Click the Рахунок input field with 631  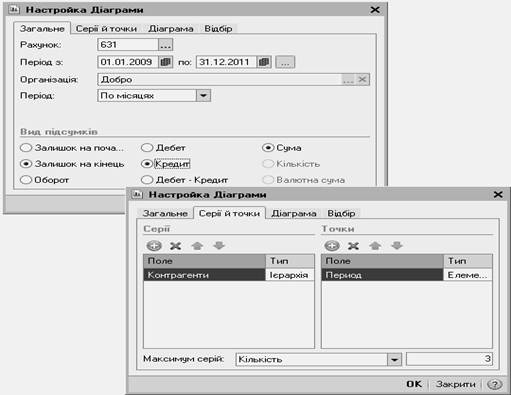tap(128, 45)
